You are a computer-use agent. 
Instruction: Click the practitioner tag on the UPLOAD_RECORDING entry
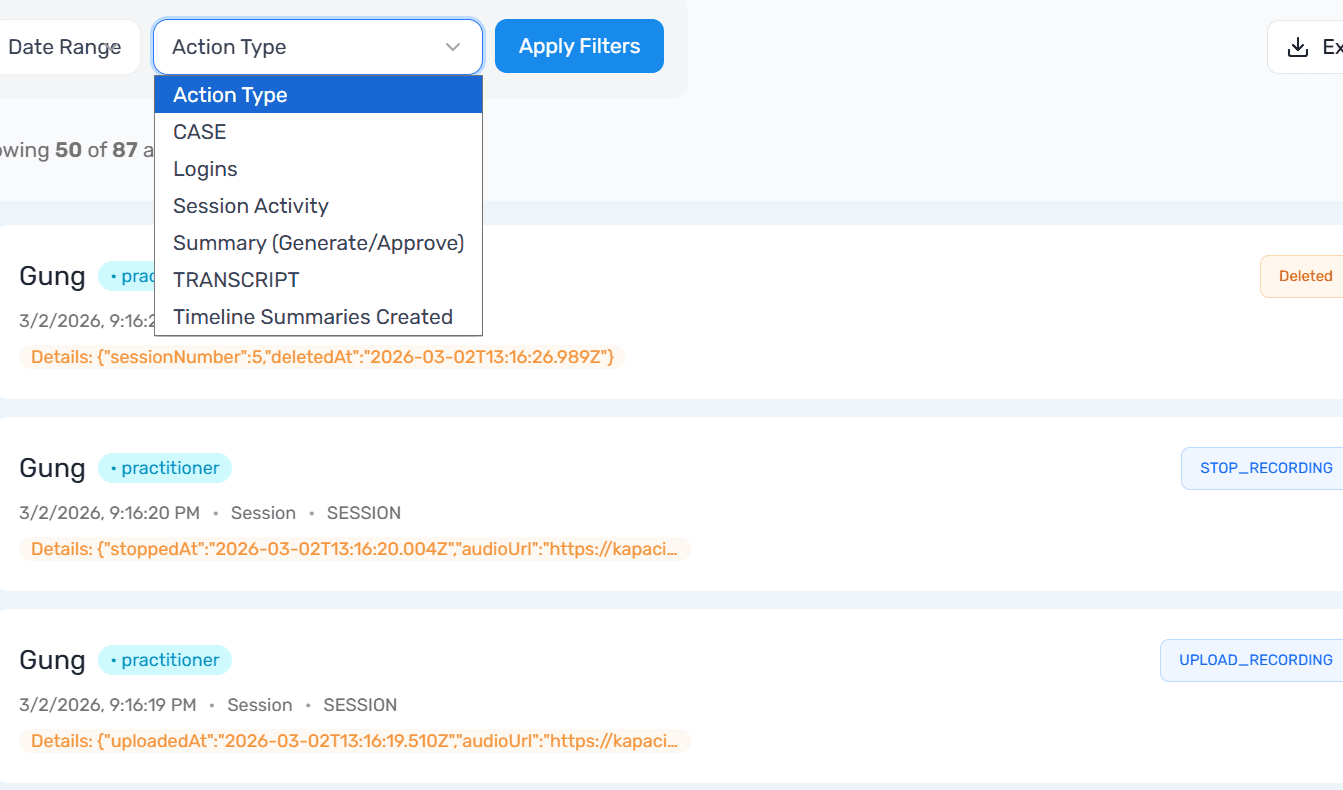[165, 660]
